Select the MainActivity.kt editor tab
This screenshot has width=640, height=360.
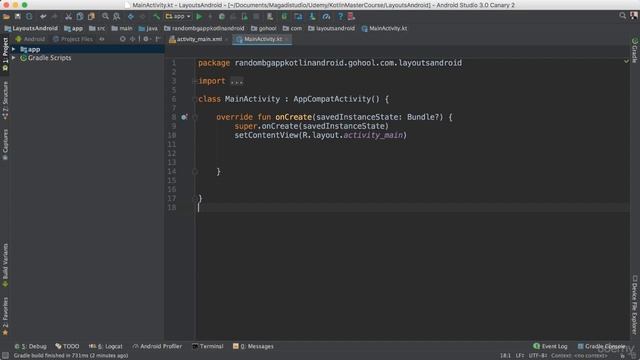point(262,39)
